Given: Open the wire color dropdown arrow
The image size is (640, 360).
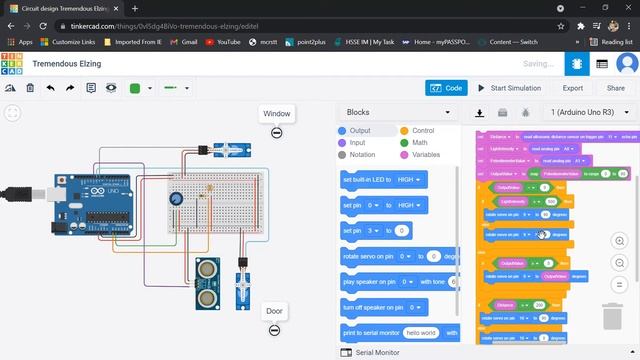Looking at the screenshot, I should pos(150,88).
